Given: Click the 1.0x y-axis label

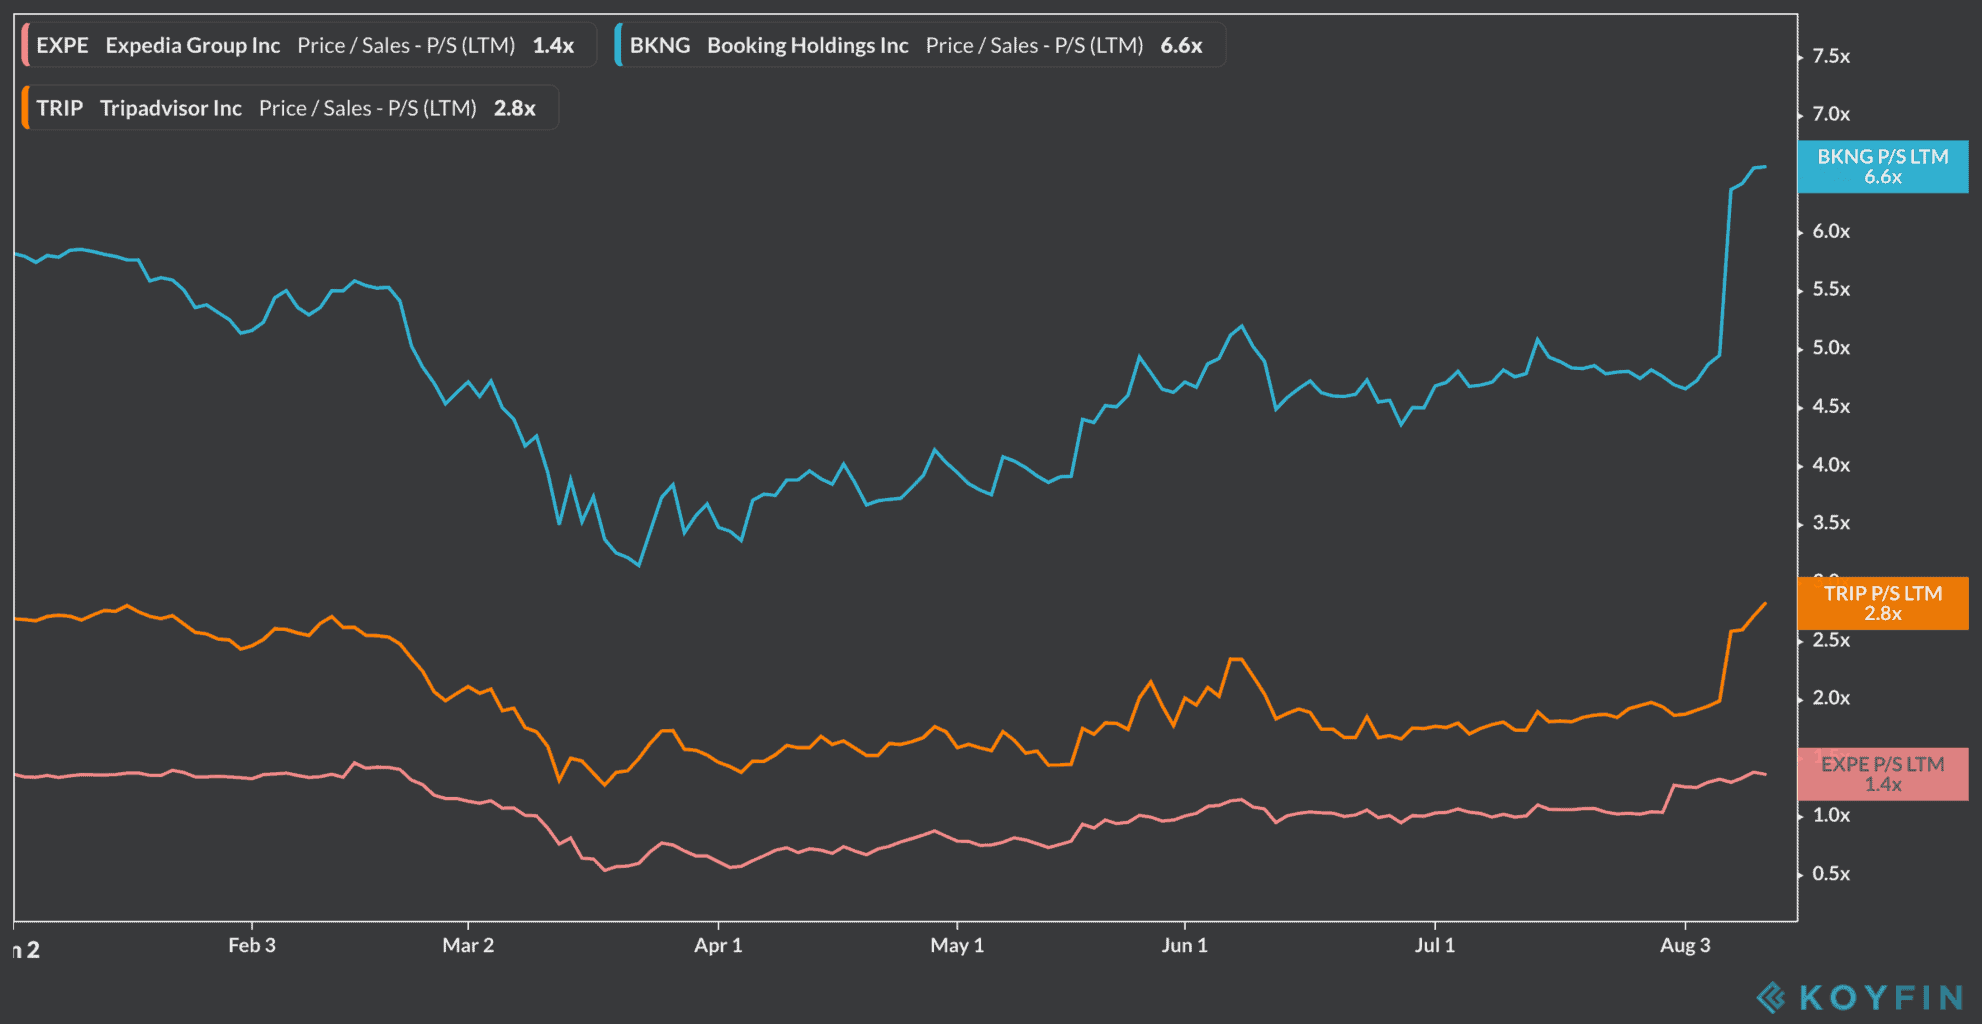Looking at the screenshot, I should (1831, 815).
